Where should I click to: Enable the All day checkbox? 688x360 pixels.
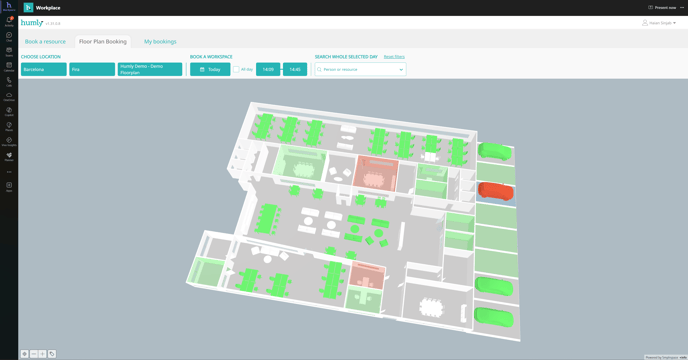(236, 69)
